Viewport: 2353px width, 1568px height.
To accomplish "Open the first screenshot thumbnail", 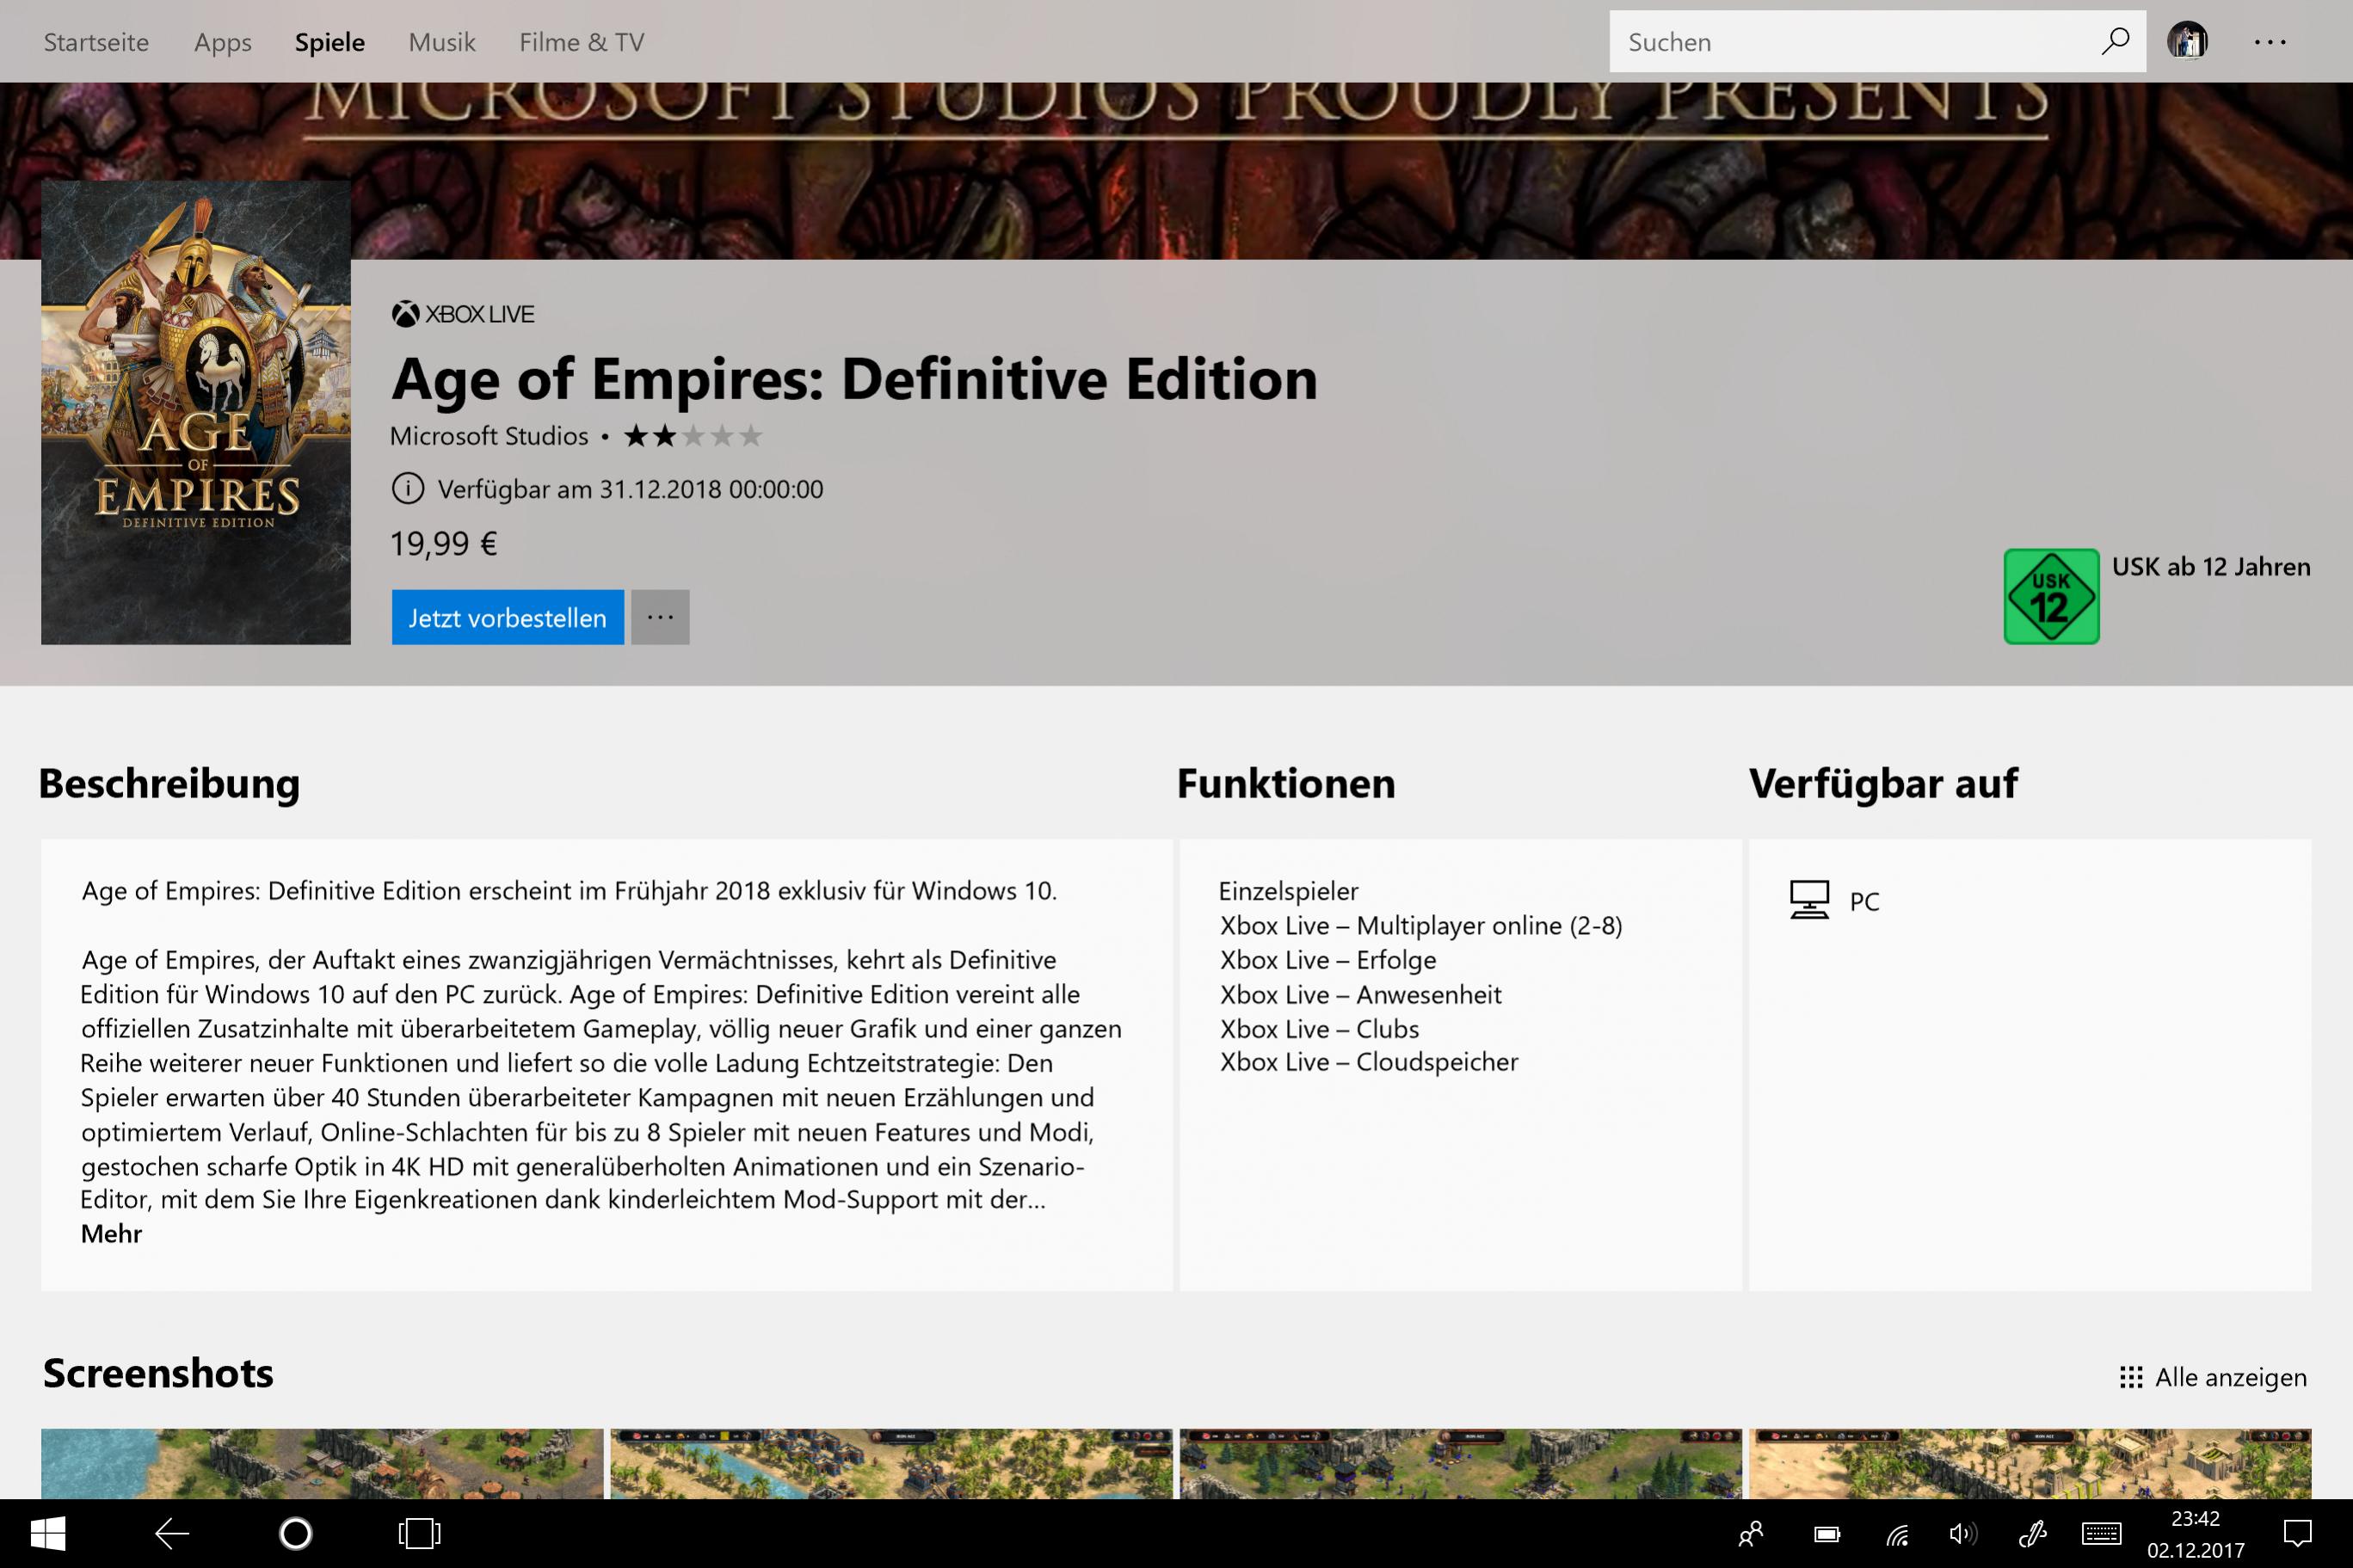I will click(x=322, y=1463).
